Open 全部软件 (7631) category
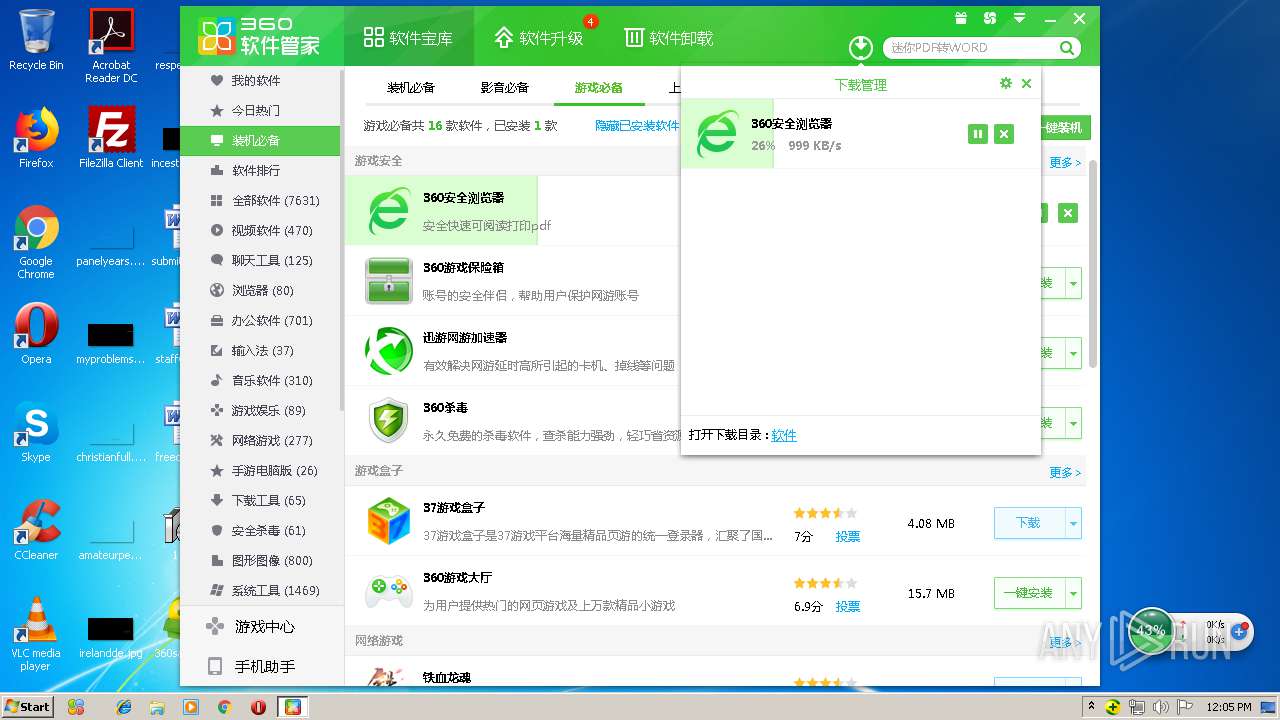The image size is (1280, 720). (x=260, y=201)
